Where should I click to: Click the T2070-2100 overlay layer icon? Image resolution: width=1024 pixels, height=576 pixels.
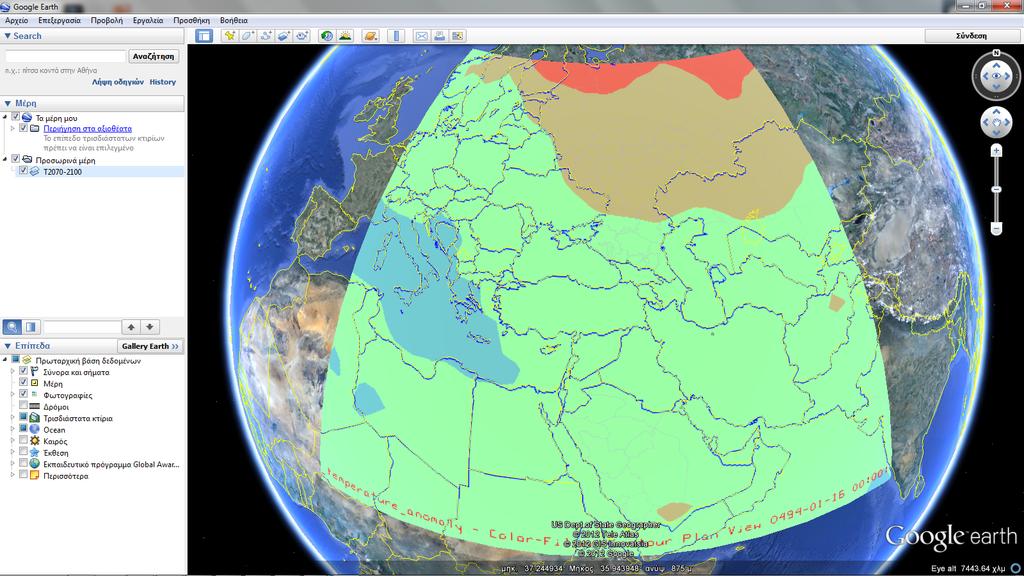[x=34, y=171]
